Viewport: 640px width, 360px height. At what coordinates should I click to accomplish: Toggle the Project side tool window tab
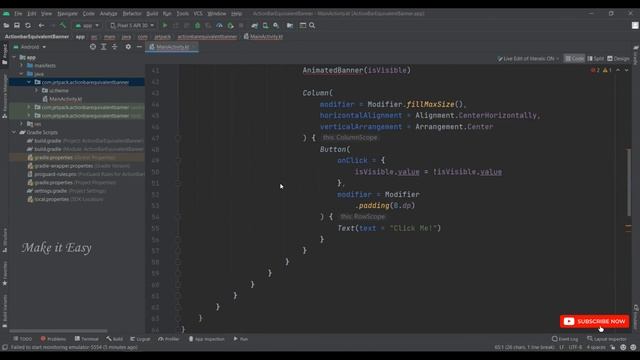[x=4, y=54]
